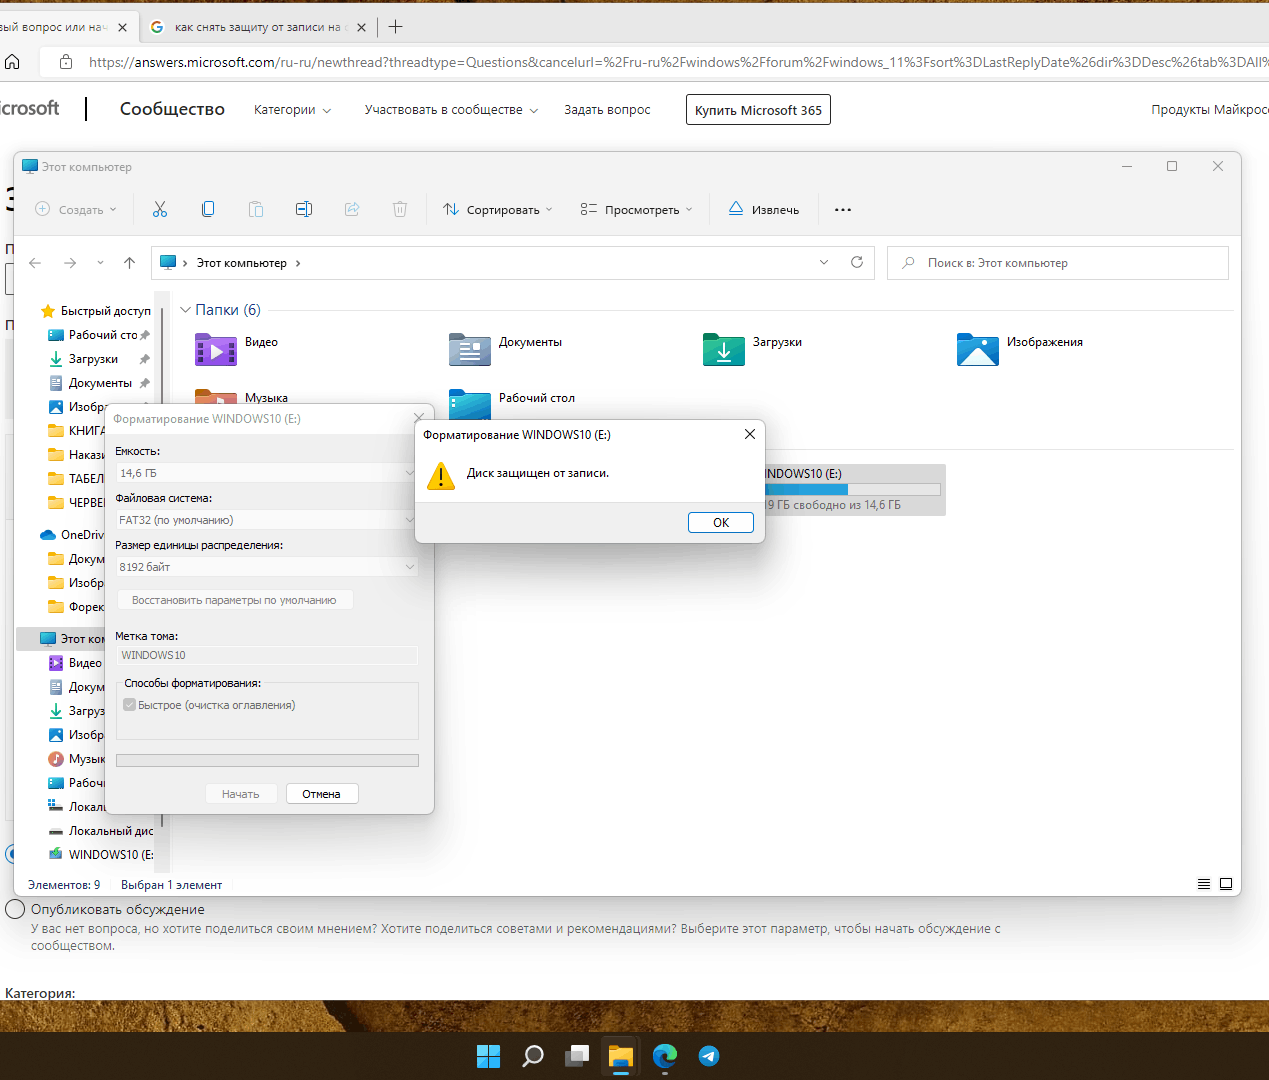The width and height of the screenshot is (1269, 1080).
Task: Open Task View on taskbar
Action: pos(577,1056)
